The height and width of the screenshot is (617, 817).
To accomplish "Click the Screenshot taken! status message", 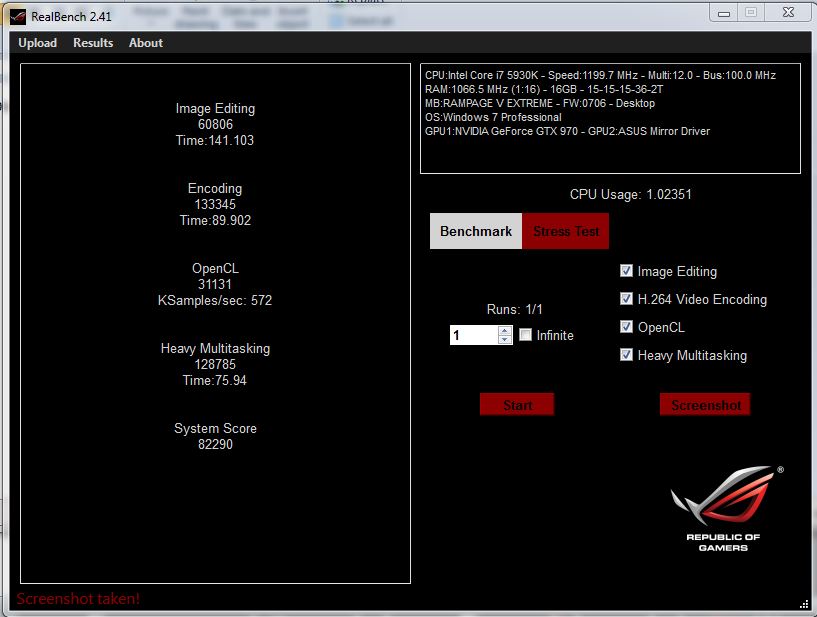I will (x=78, y=599).
